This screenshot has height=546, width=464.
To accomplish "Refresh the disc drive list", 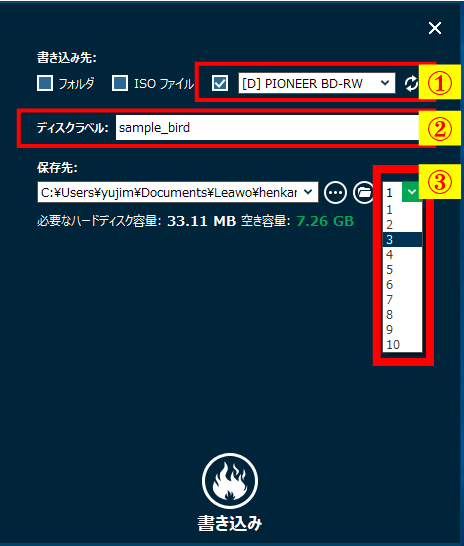I will click(411, 84).
